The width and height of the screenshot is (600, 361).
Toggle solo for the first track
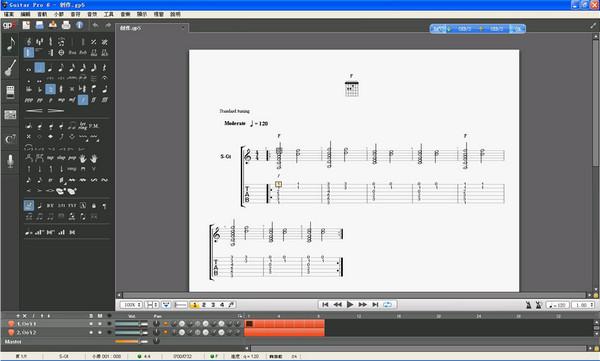coord(91,324)
